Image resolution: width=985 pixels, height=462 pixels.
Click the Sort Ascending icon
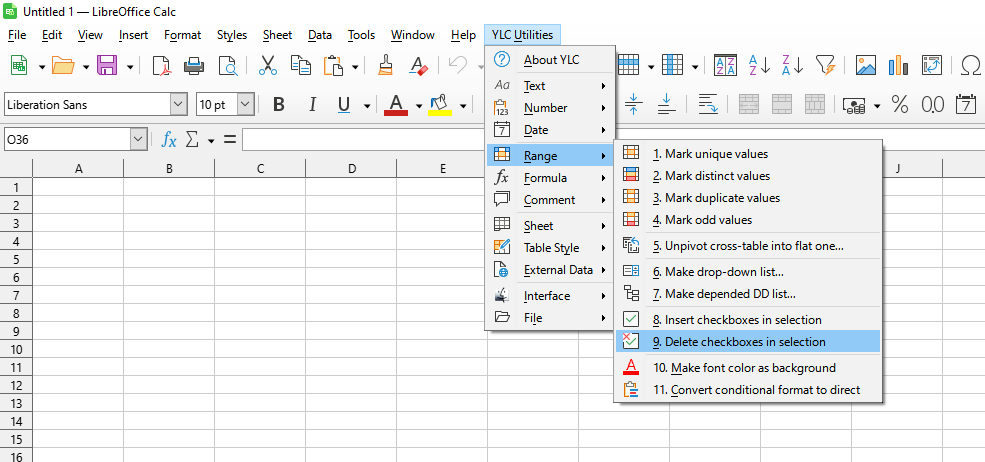click(759, 66)
